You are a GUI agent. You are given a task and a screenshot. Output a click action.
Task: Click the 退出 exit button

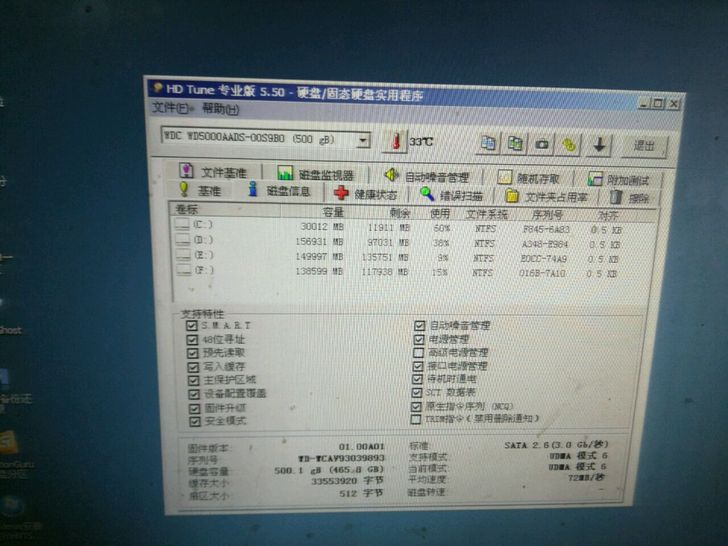(644, 147)
